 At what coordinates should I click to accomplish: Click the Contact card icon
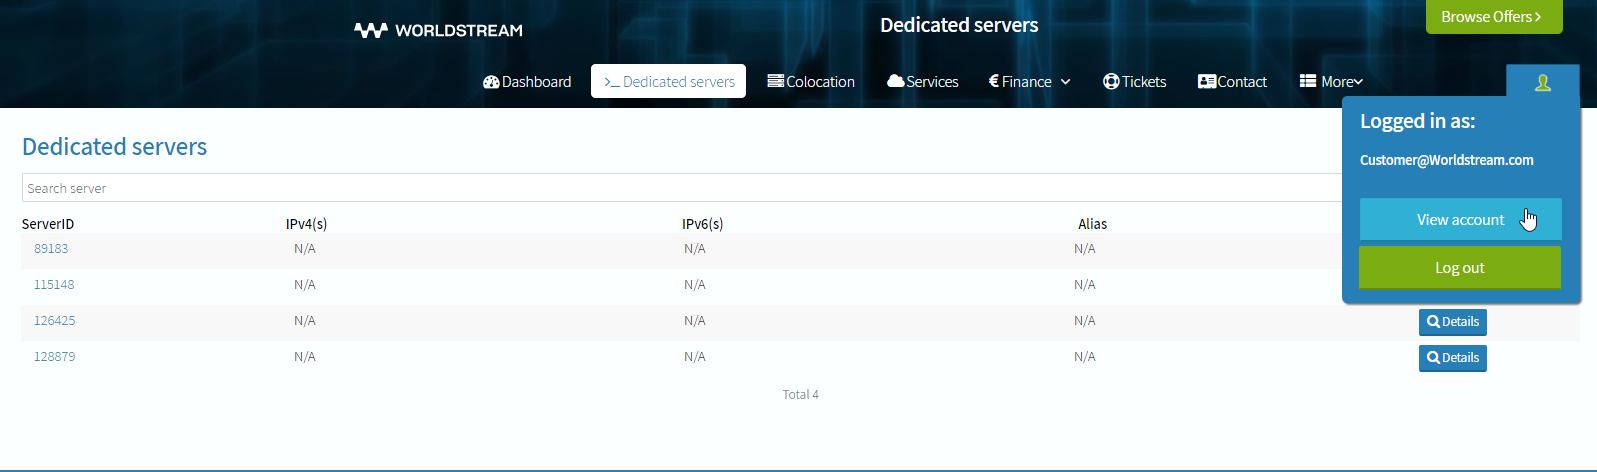(x=1207, y=81)
